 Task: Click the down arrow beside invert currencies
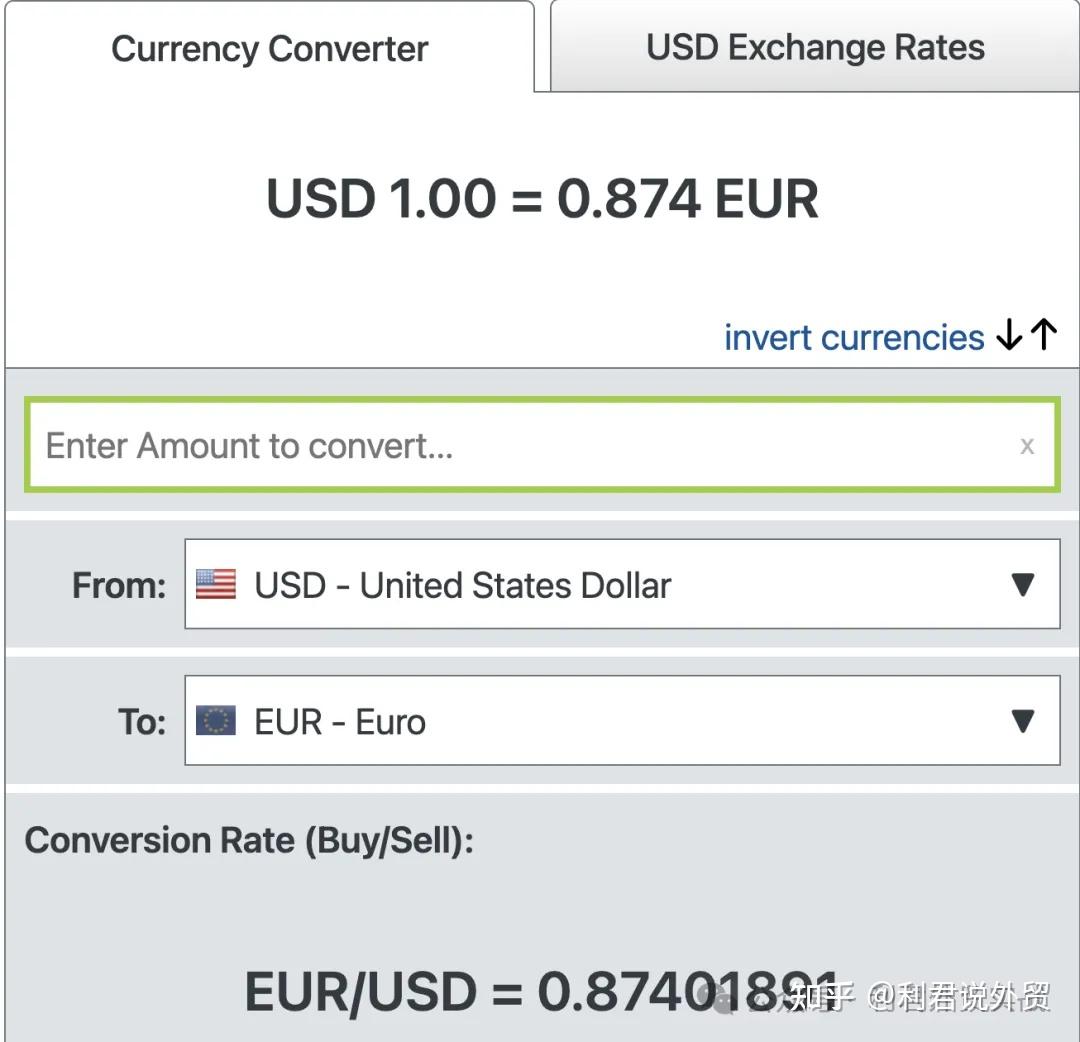[x=1010, y=336]
